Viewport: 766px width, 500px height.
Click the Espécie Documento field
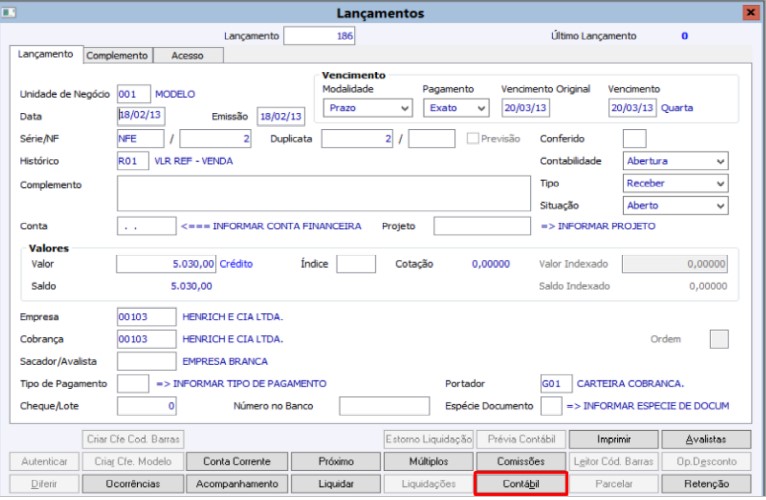click(551, 406)
